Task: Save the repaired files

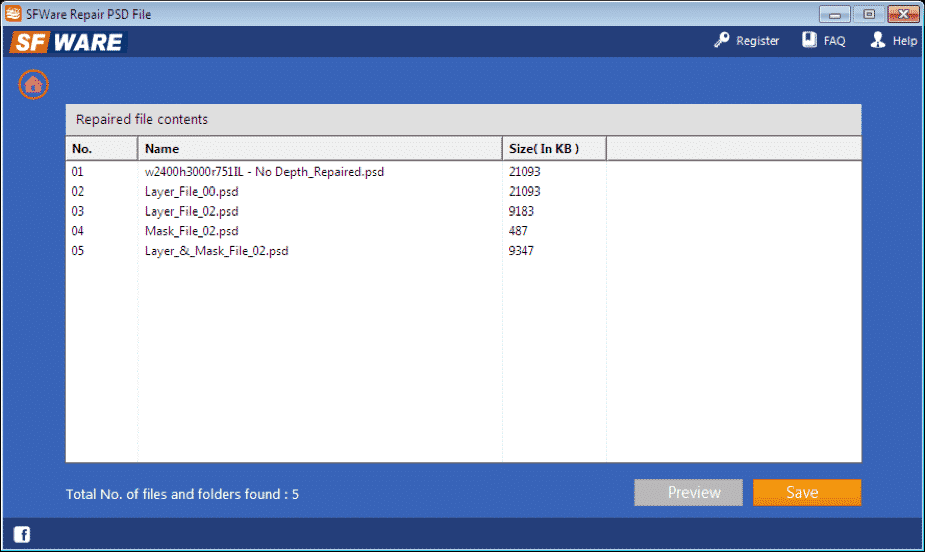Action: pyautogui.click(x=807, y=492)
